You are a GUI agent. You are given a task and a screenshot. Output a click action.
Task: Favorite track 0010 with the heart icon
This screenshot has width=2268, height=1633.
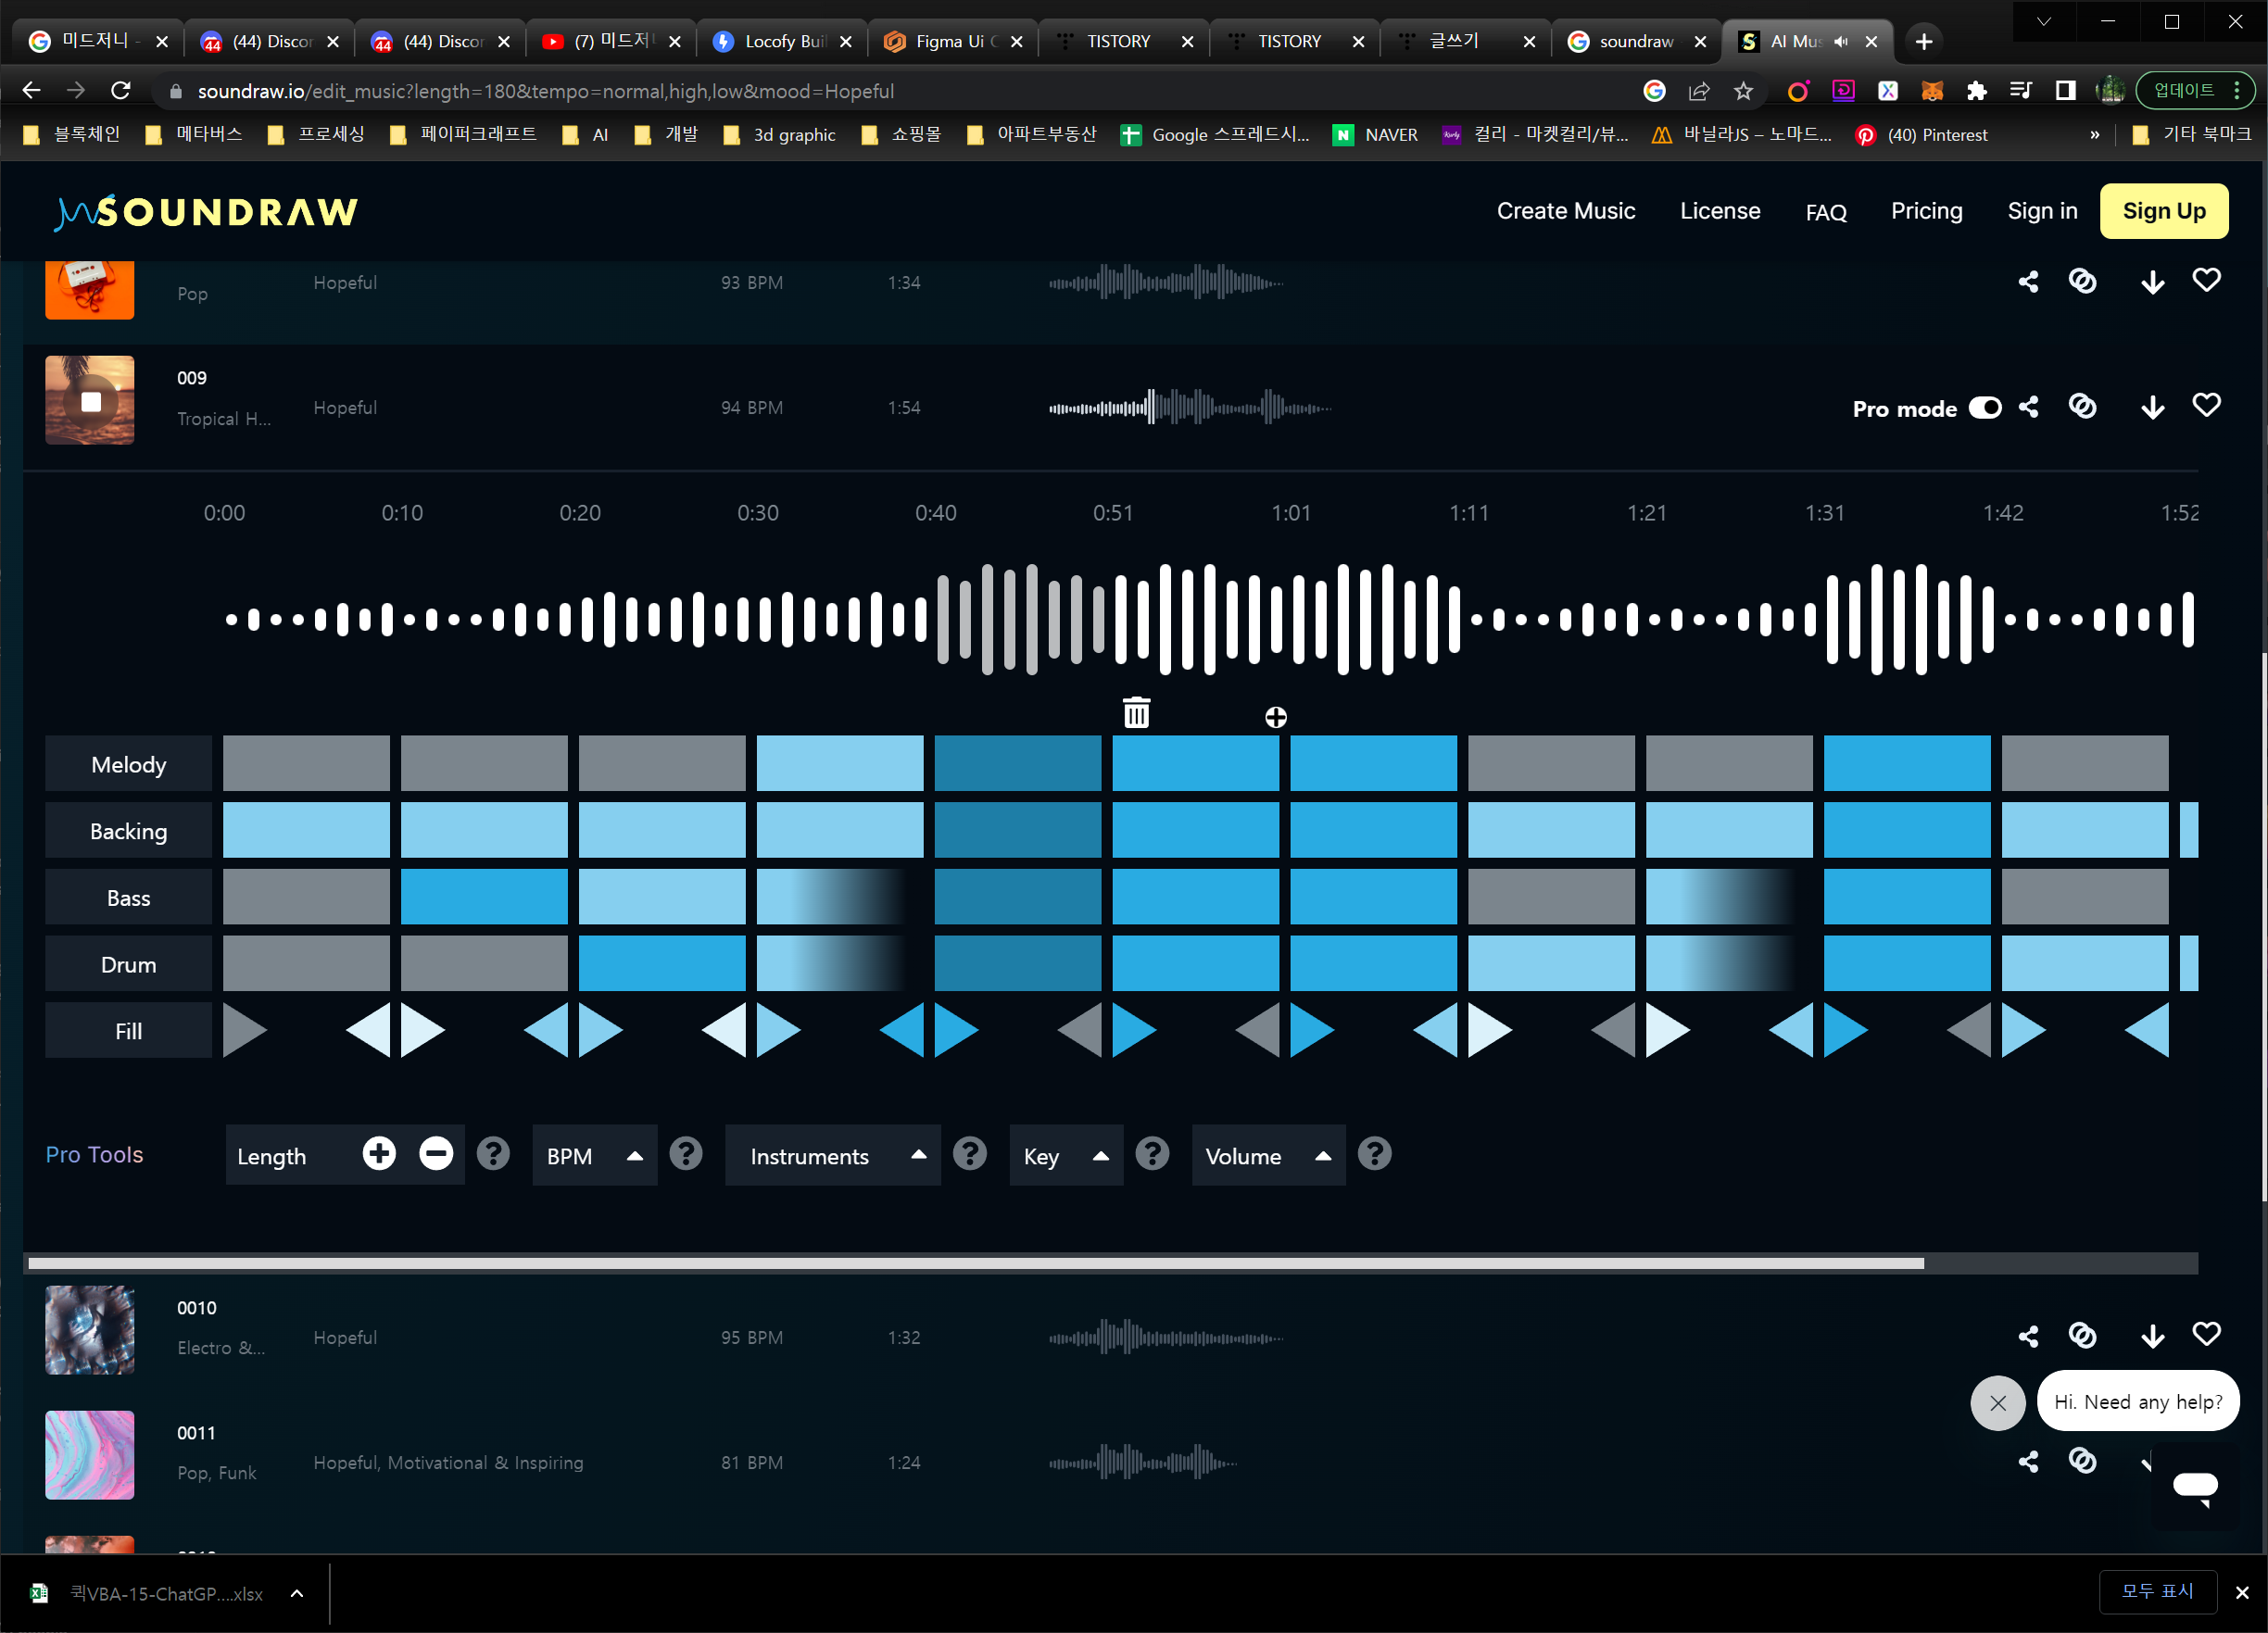point(2206,1334)
